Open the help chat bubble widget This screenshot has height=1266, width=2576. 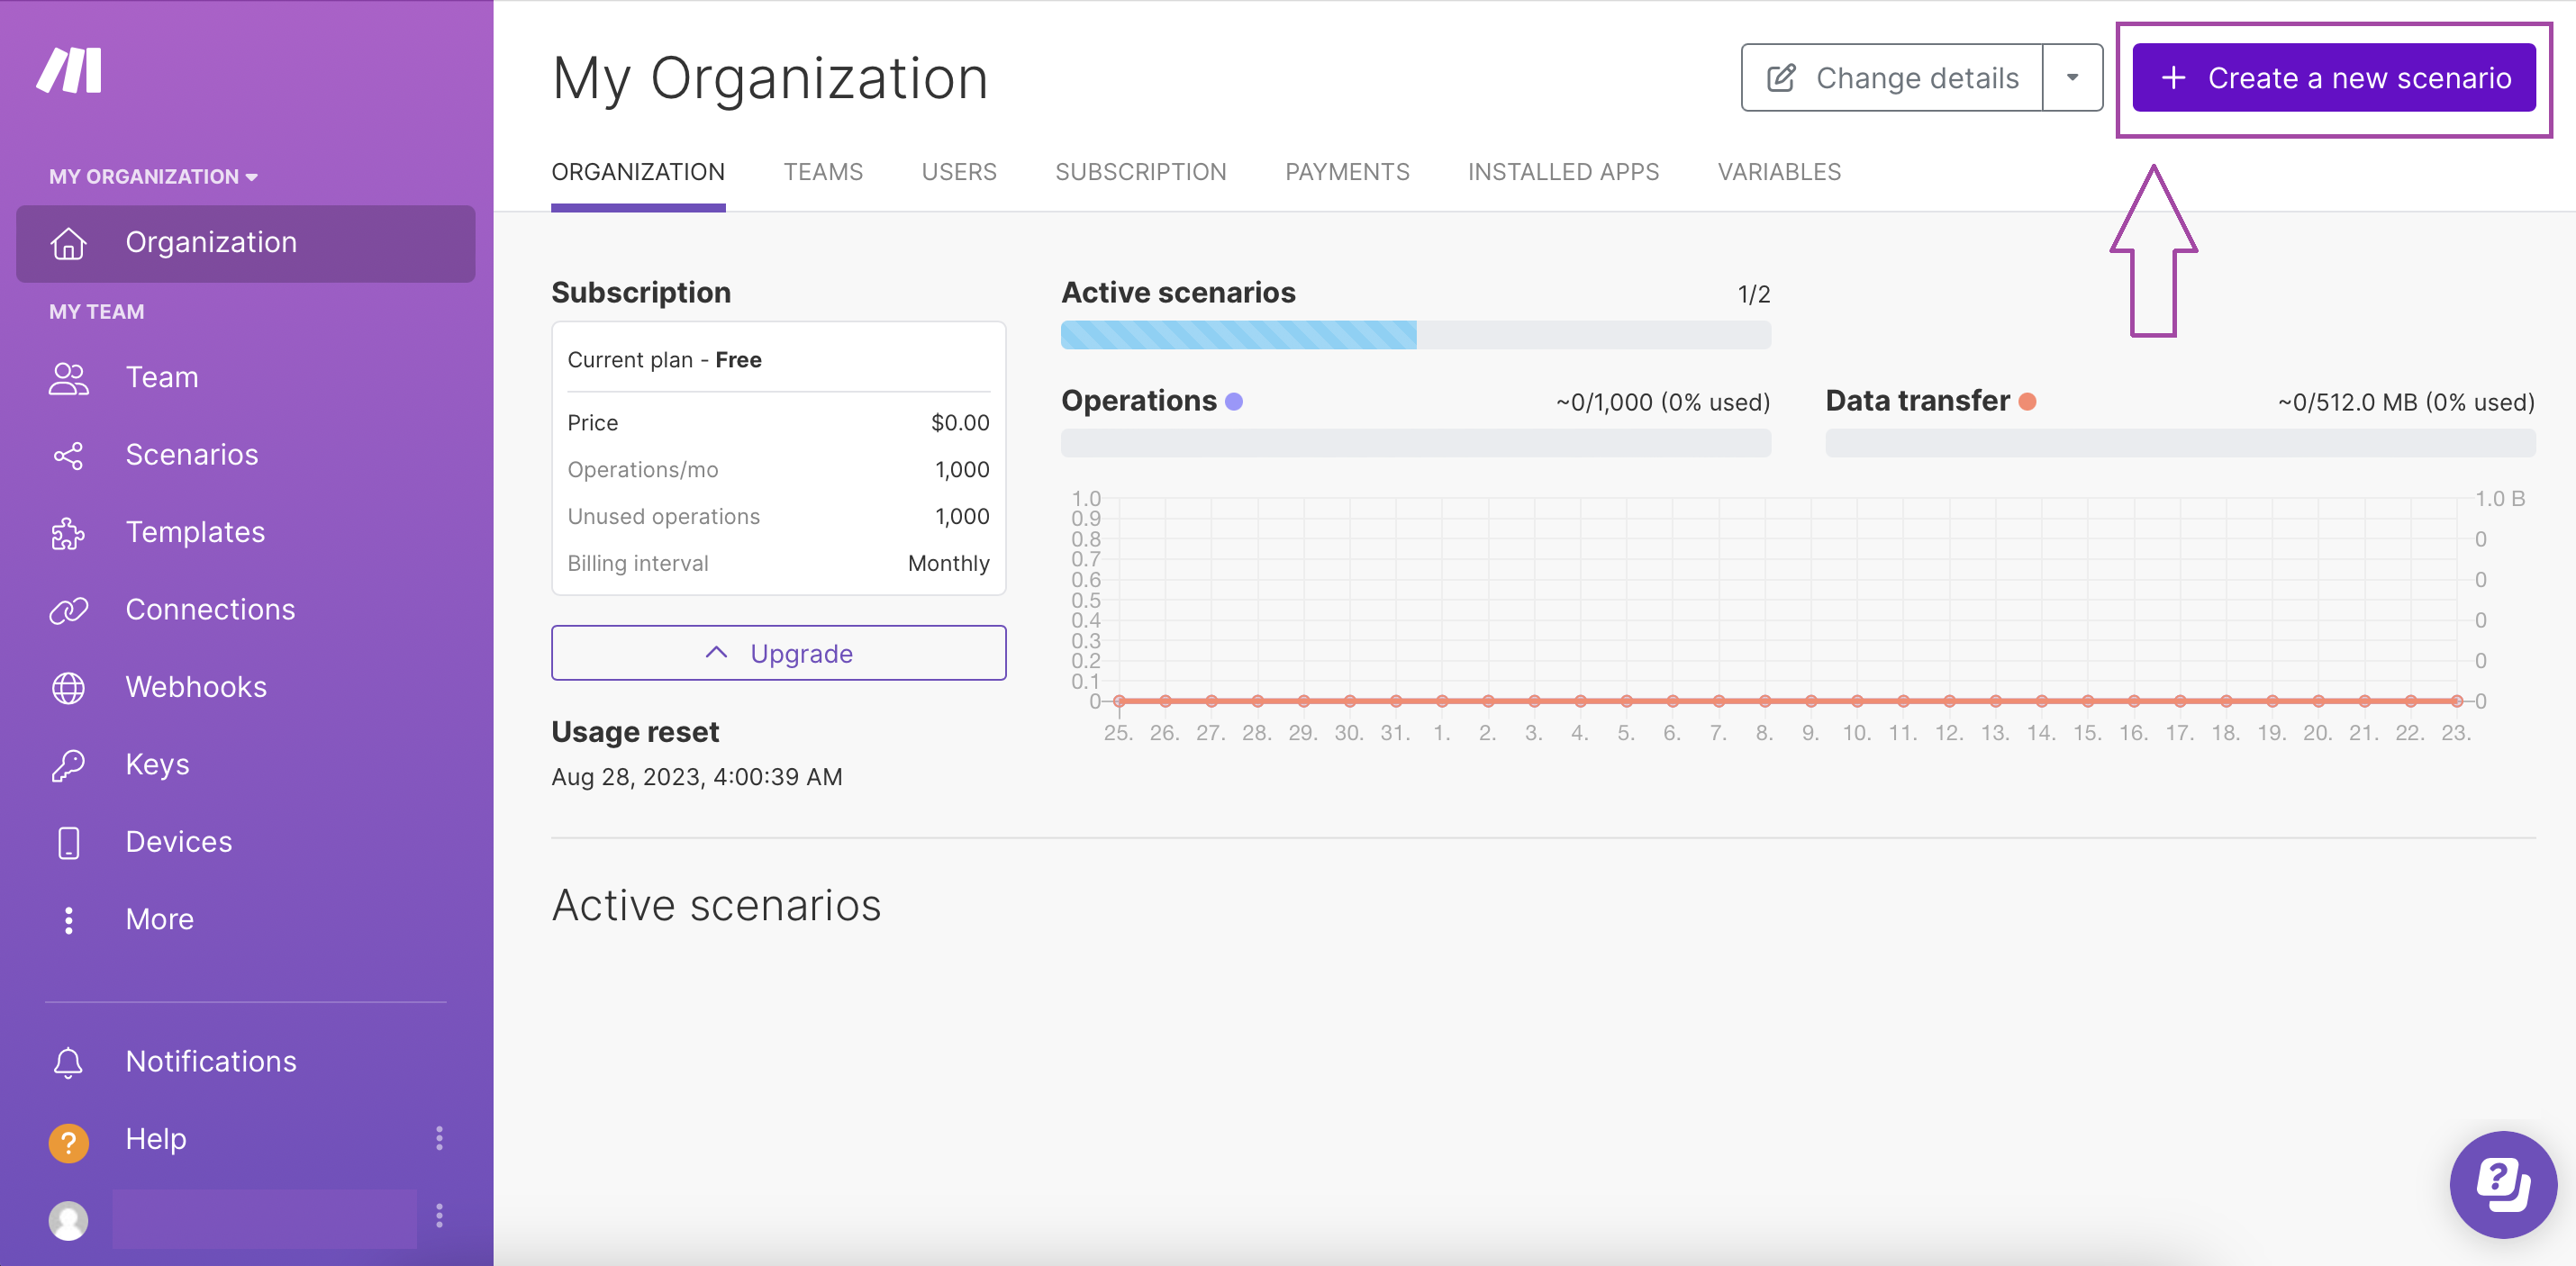[x=2502, y=1184]
